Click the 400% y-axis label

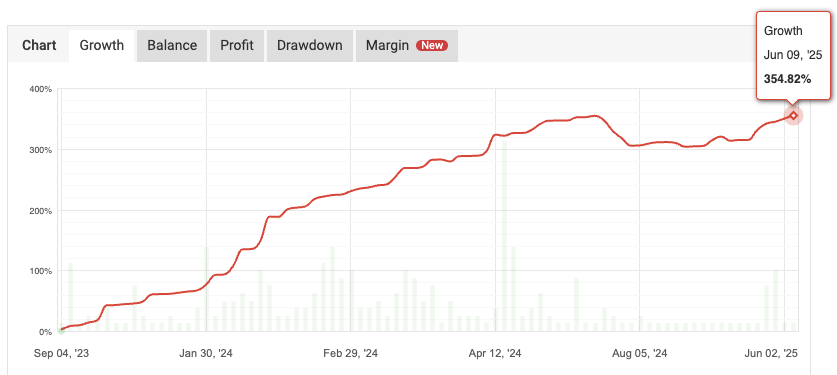coord(41,89)
